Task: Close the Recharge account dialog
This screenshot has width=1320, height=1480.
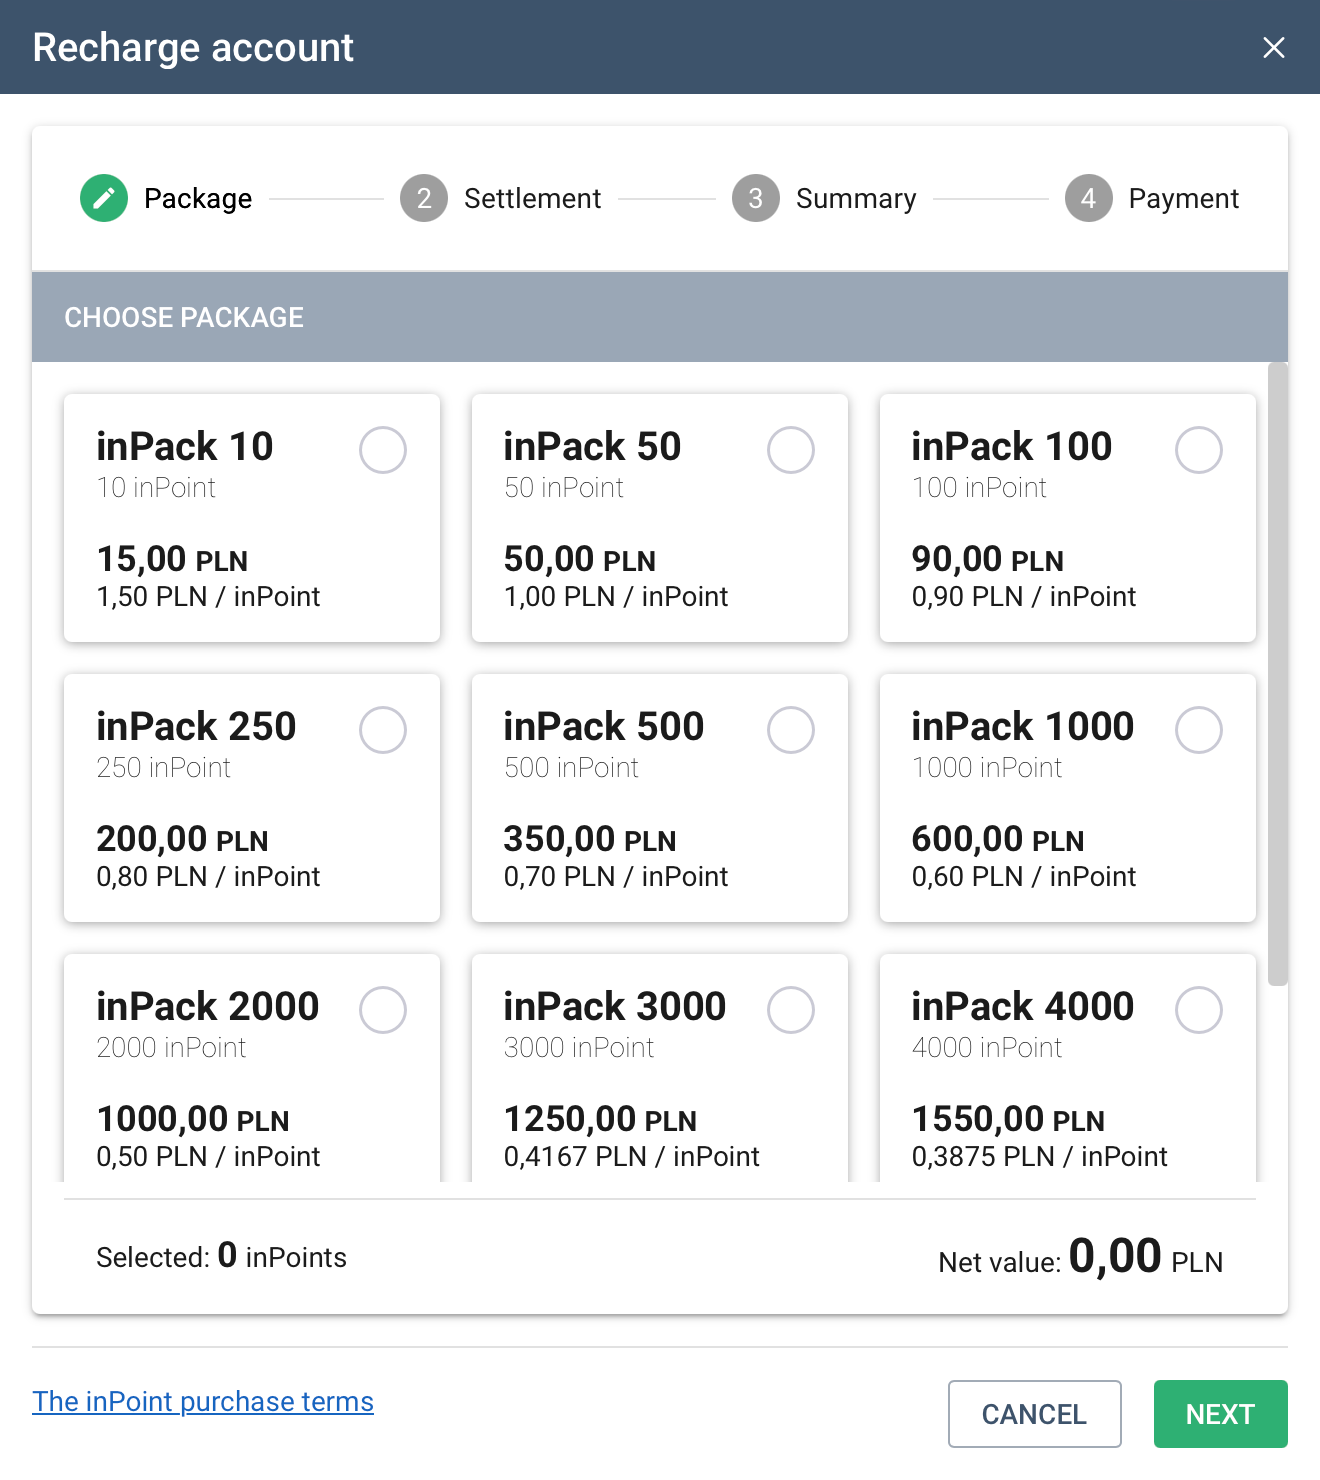Action: pos(1273,47)
